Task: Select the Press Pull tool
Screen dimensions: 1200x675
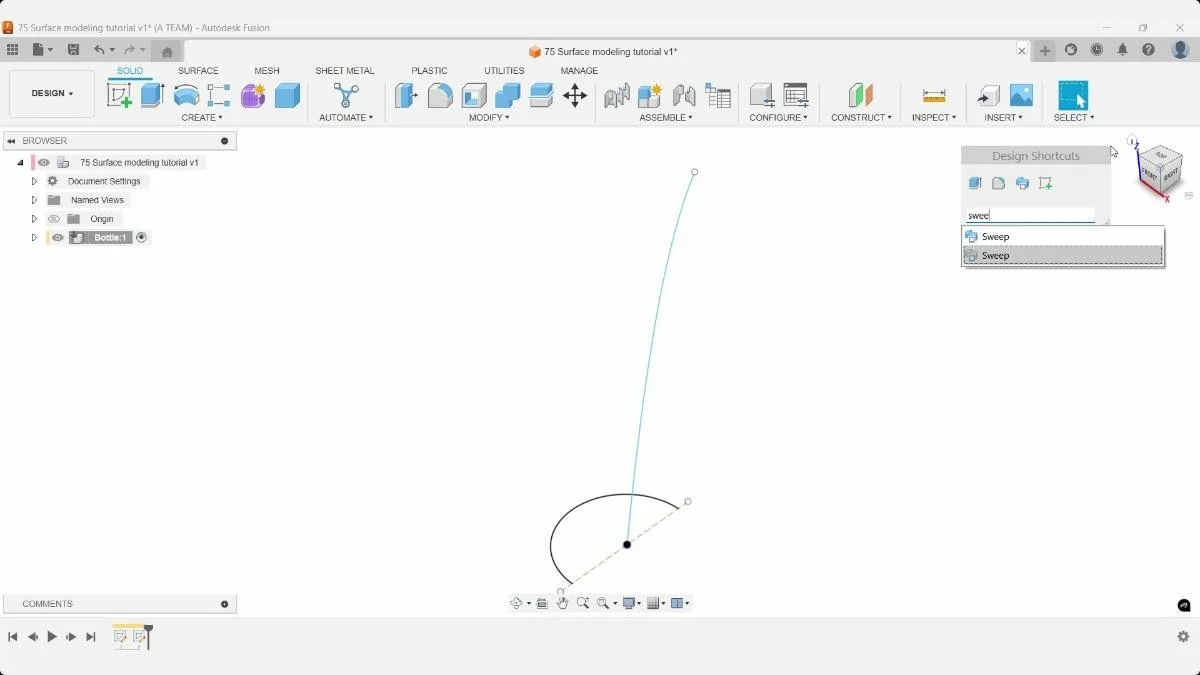Action: [406, 96]
